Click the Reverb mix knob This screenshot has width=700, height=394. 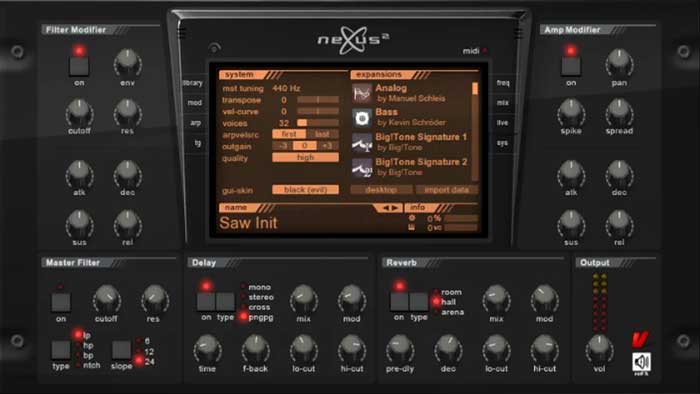(x=496, y=299)
